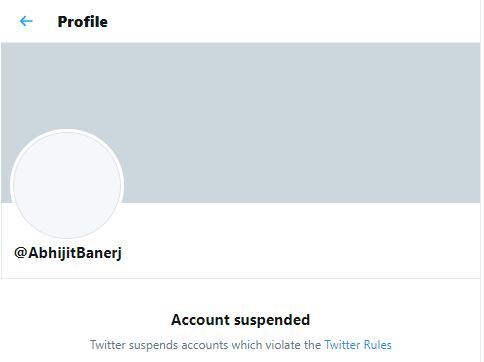Click the Account suspended heading
The height and width of the screenshot is (362, 484).
click(x=240, y=320)
